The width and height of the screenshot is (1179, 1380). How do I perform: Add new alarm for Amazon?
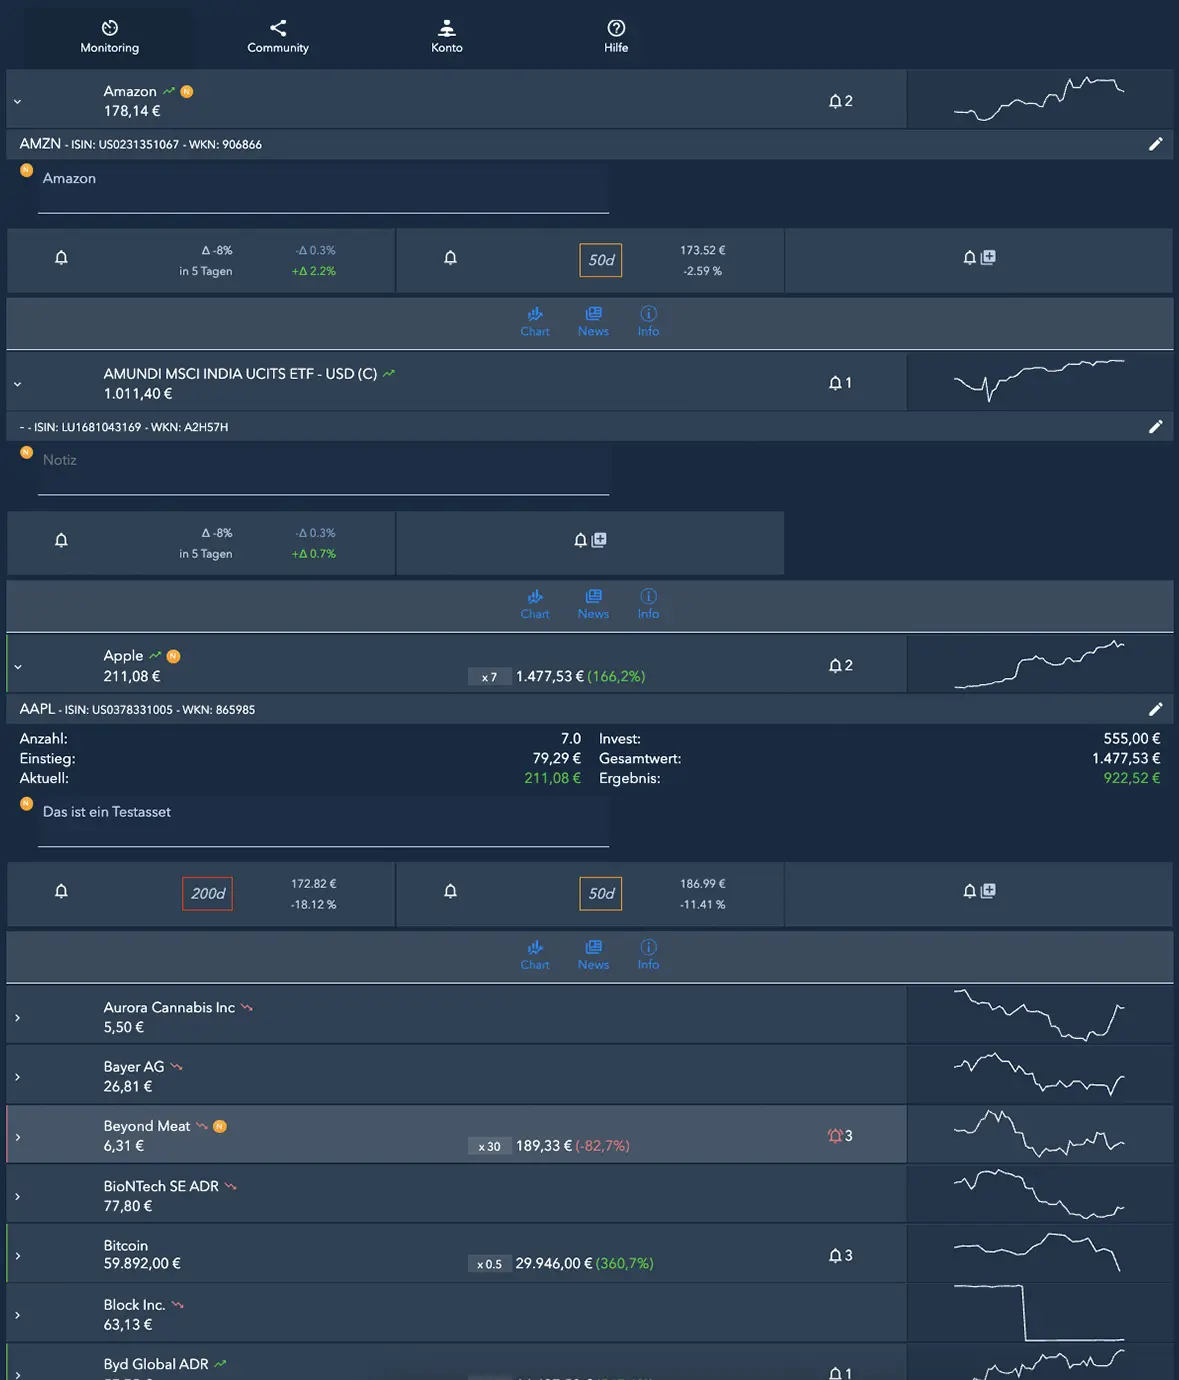tap(979, 258)
